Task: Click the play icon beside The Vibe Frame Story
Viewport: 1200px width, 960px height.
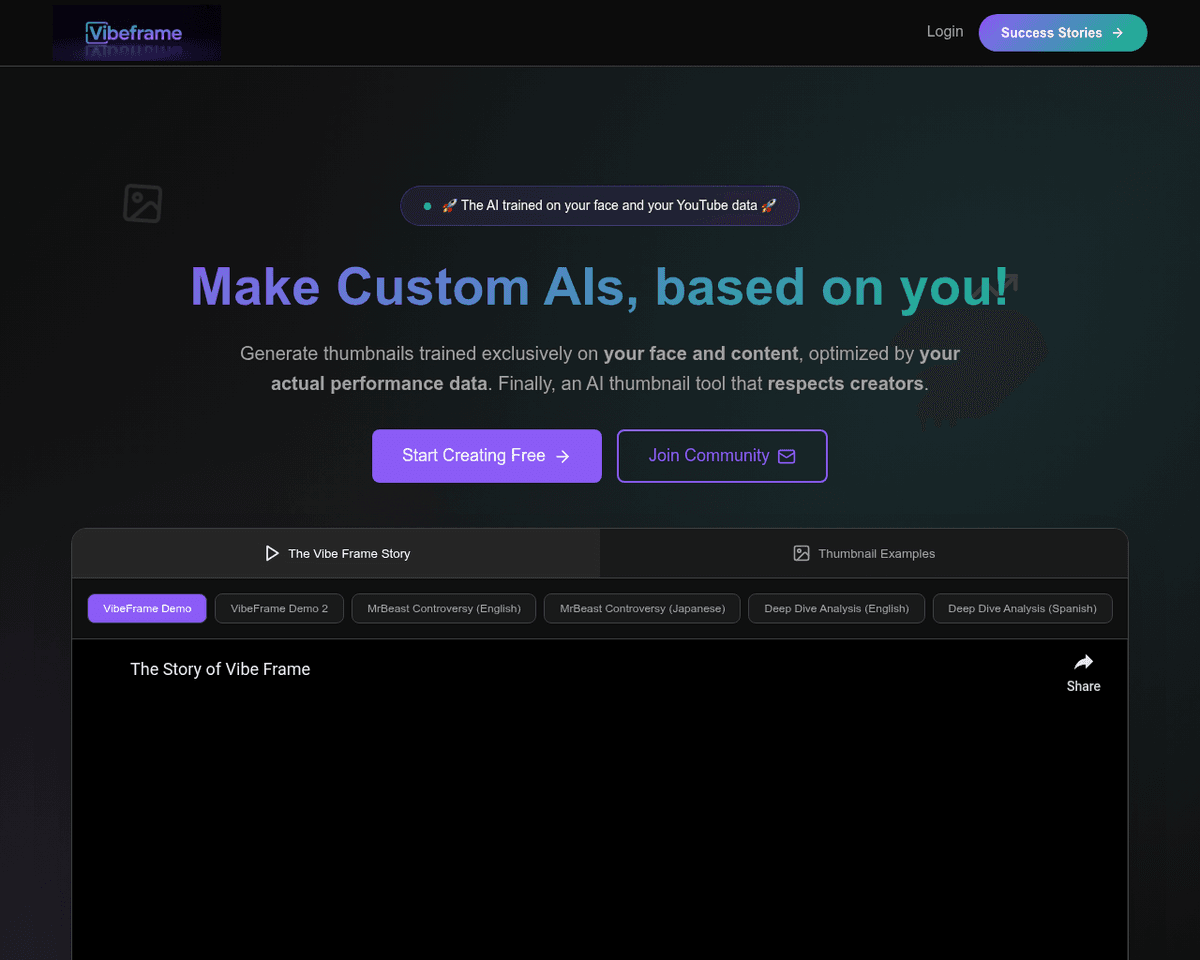Action: [x=271, y=553]
